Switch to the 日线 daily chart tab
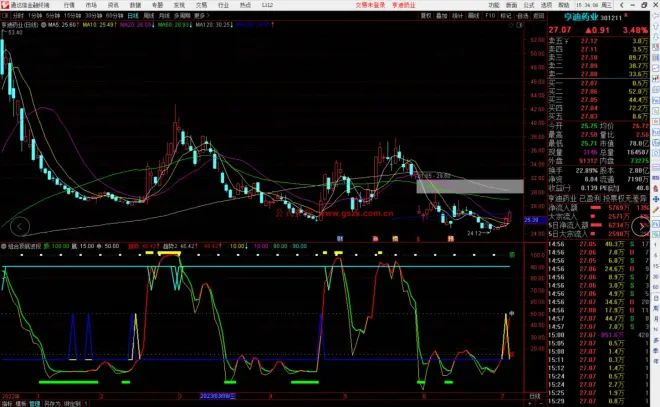 click(x=133, y=17)
